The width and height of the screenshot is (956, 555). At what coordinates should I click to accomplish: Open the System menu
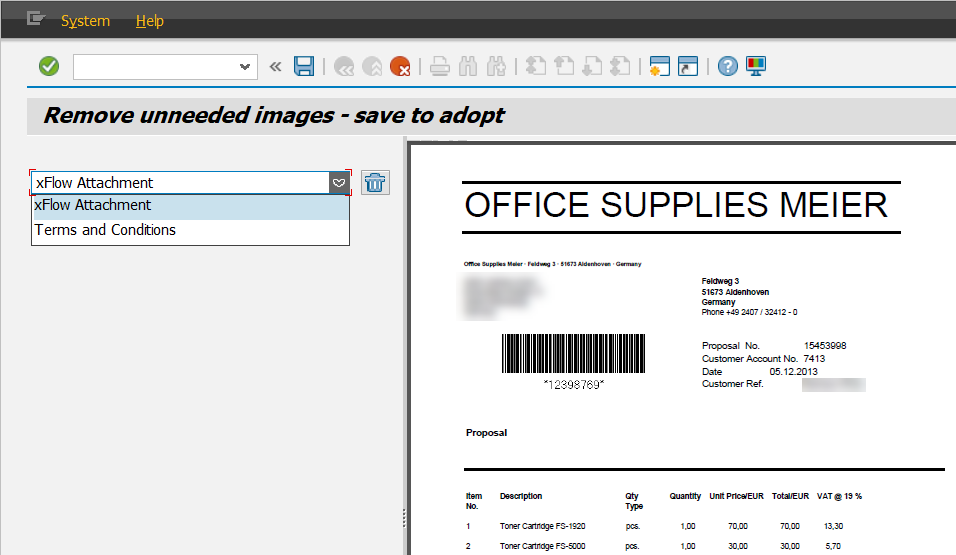tap(85, 21)
